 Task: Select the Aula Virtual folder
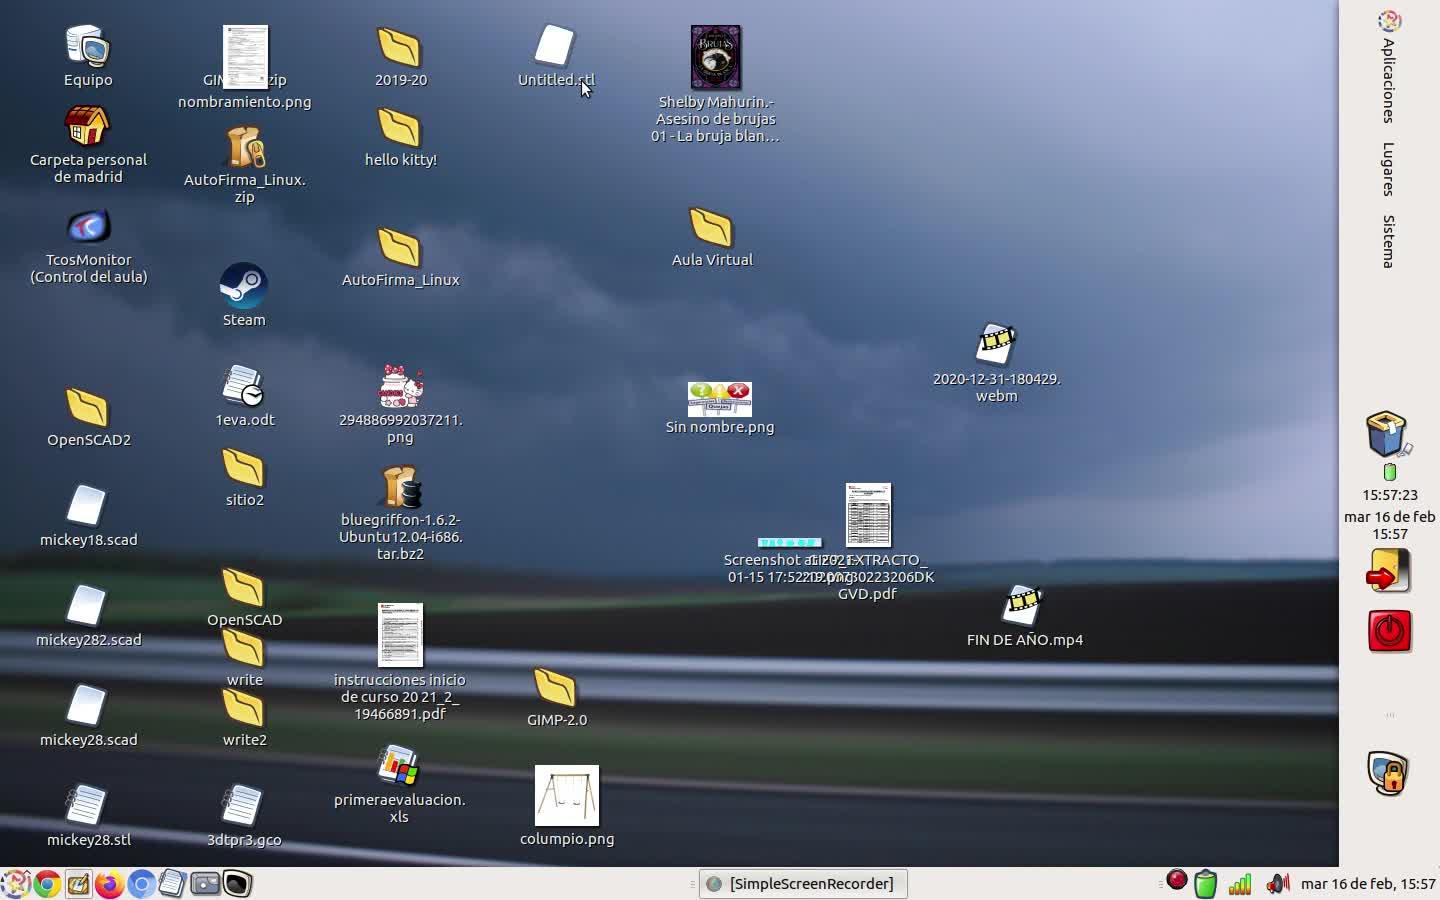click(711, 228)
